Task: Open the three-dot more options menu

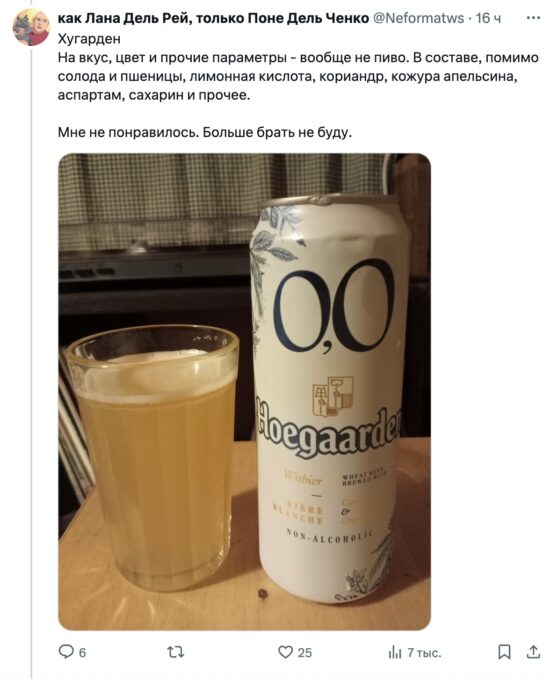Action: [533, 18]
